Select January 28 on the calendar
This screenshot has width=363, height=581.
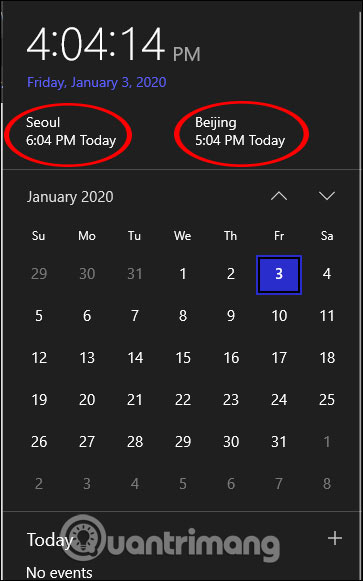[x=135, y=442]
